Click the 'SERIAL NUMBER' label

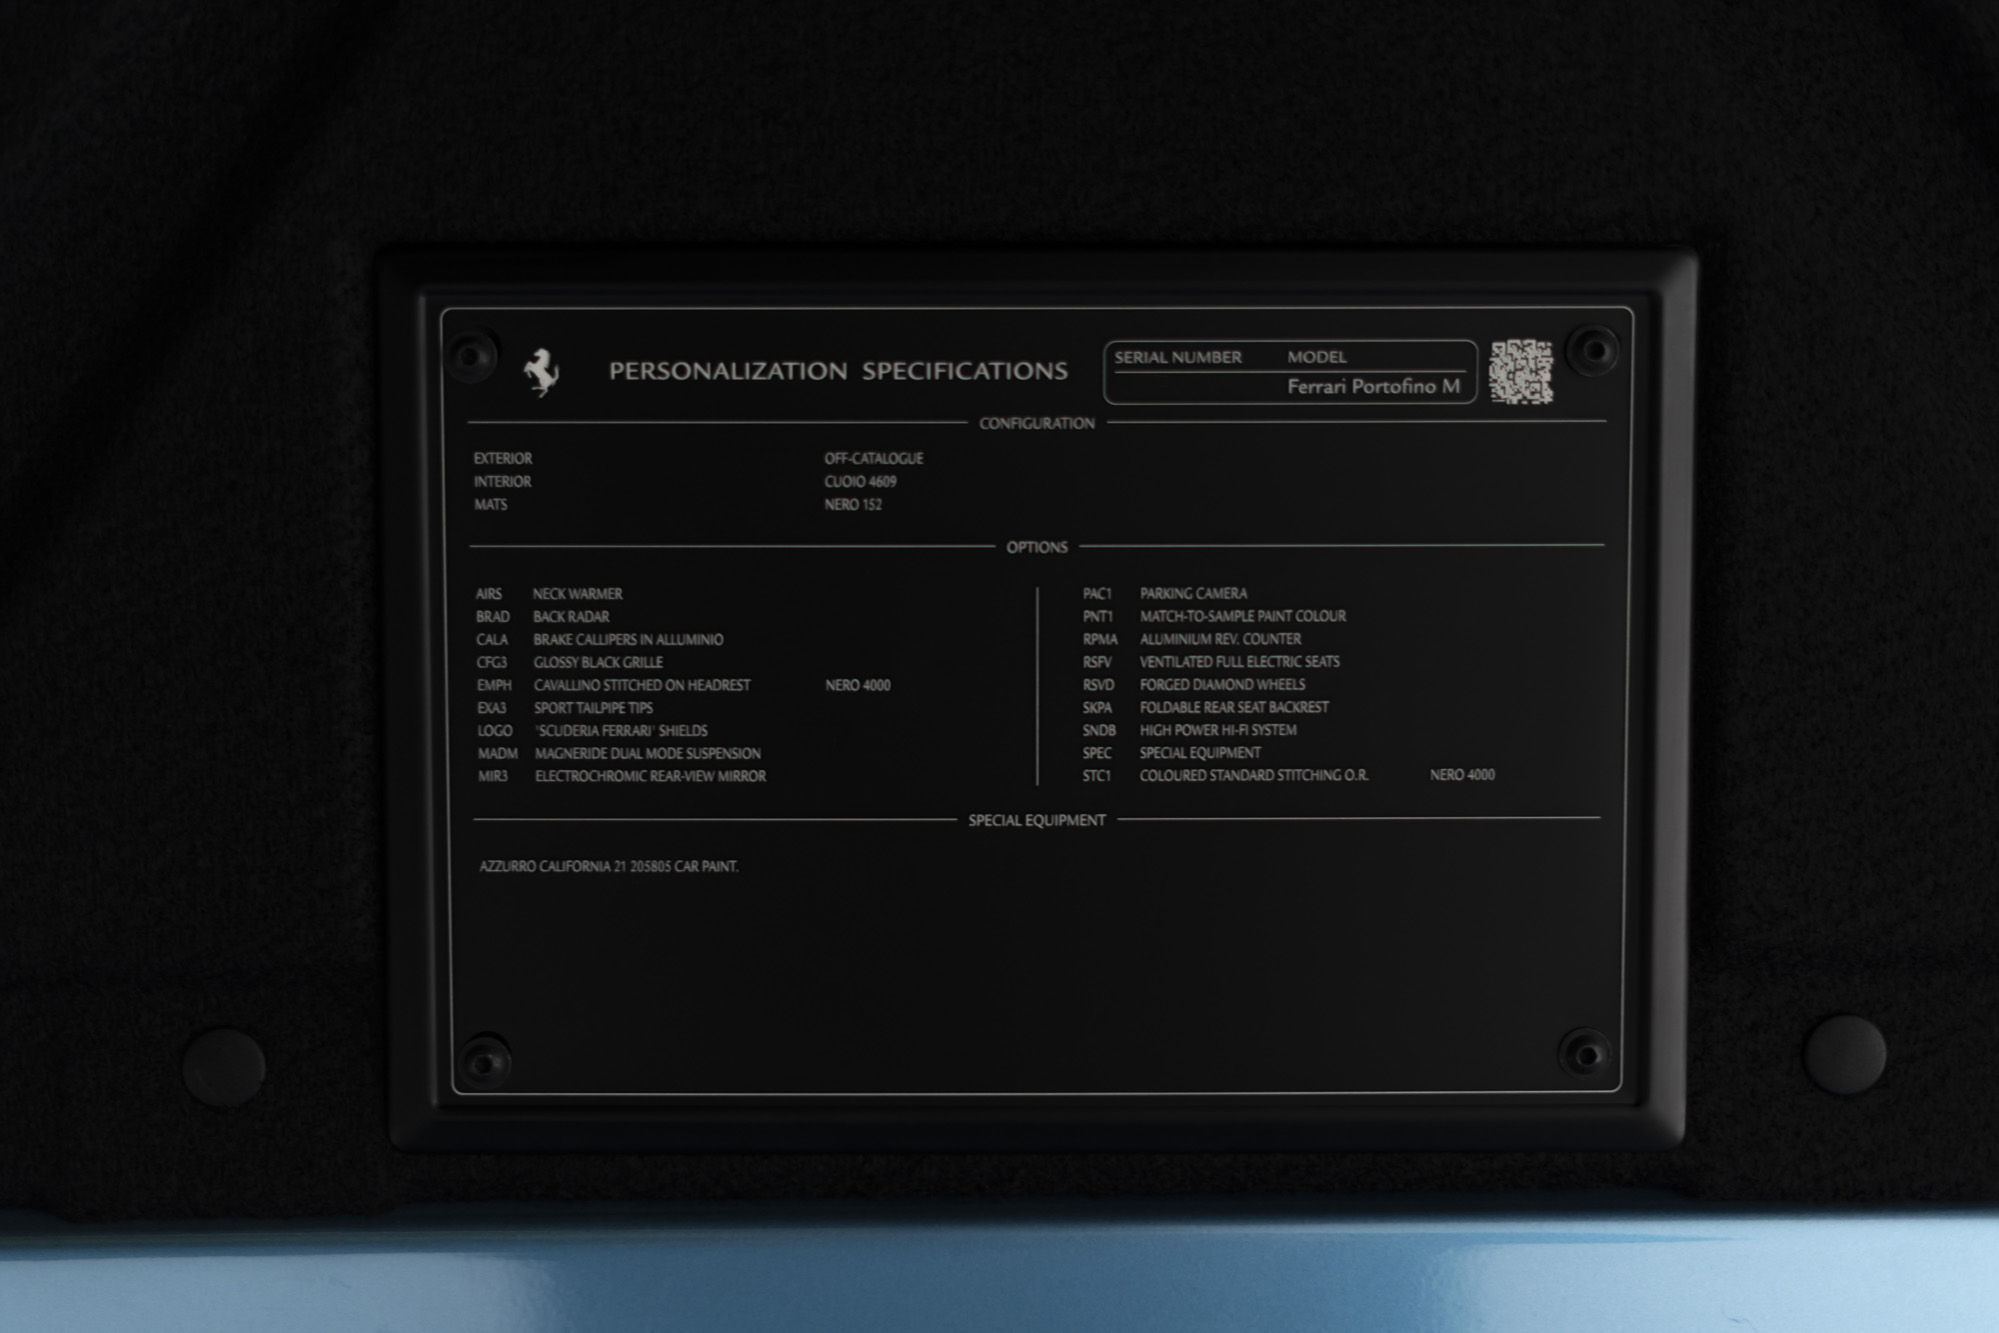tap(1178, 357)
